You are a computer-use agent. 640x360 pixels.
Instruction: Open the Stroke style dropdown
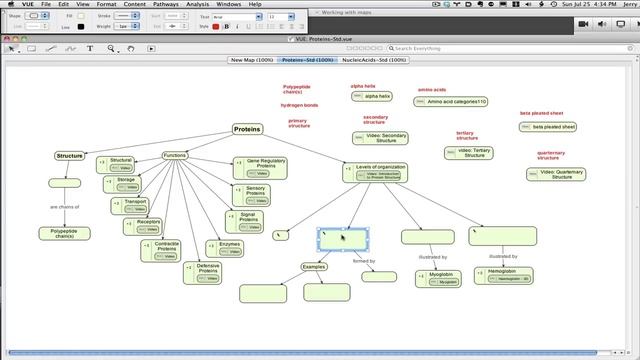(127, 16)
